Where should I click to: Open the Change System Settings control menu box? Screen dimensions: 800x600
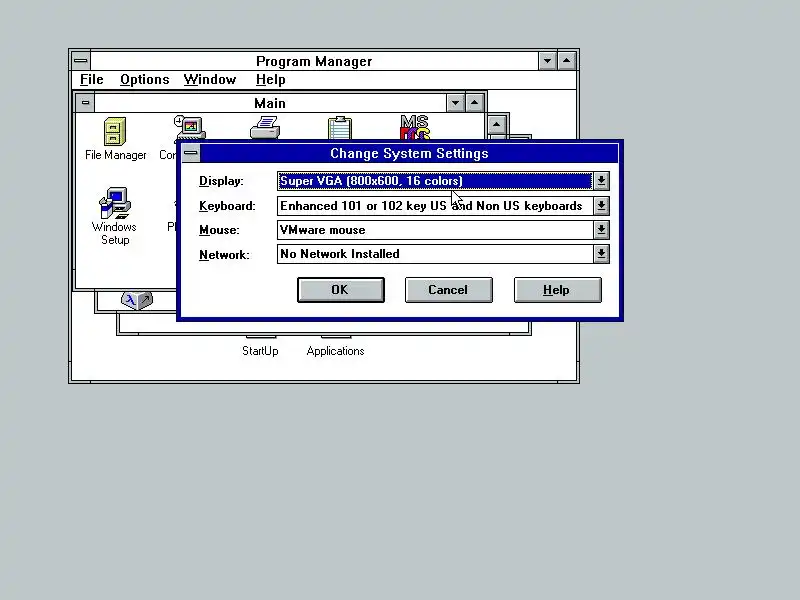191,153
